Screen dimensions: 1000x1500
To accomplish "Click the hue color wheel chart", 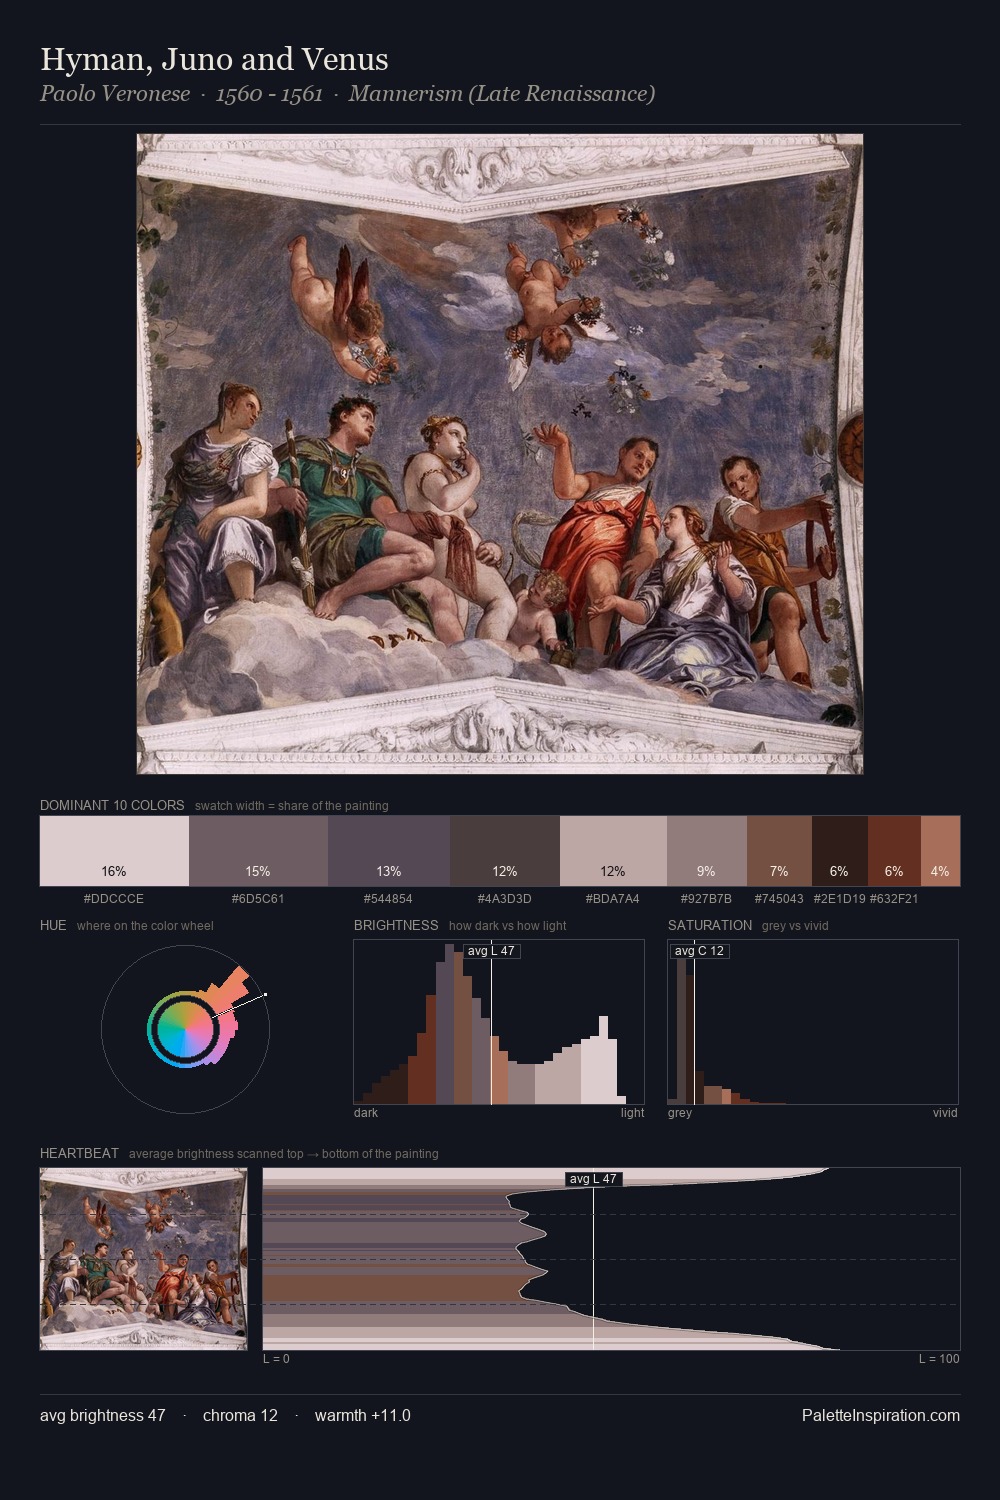I will [x=185, y=1028].
